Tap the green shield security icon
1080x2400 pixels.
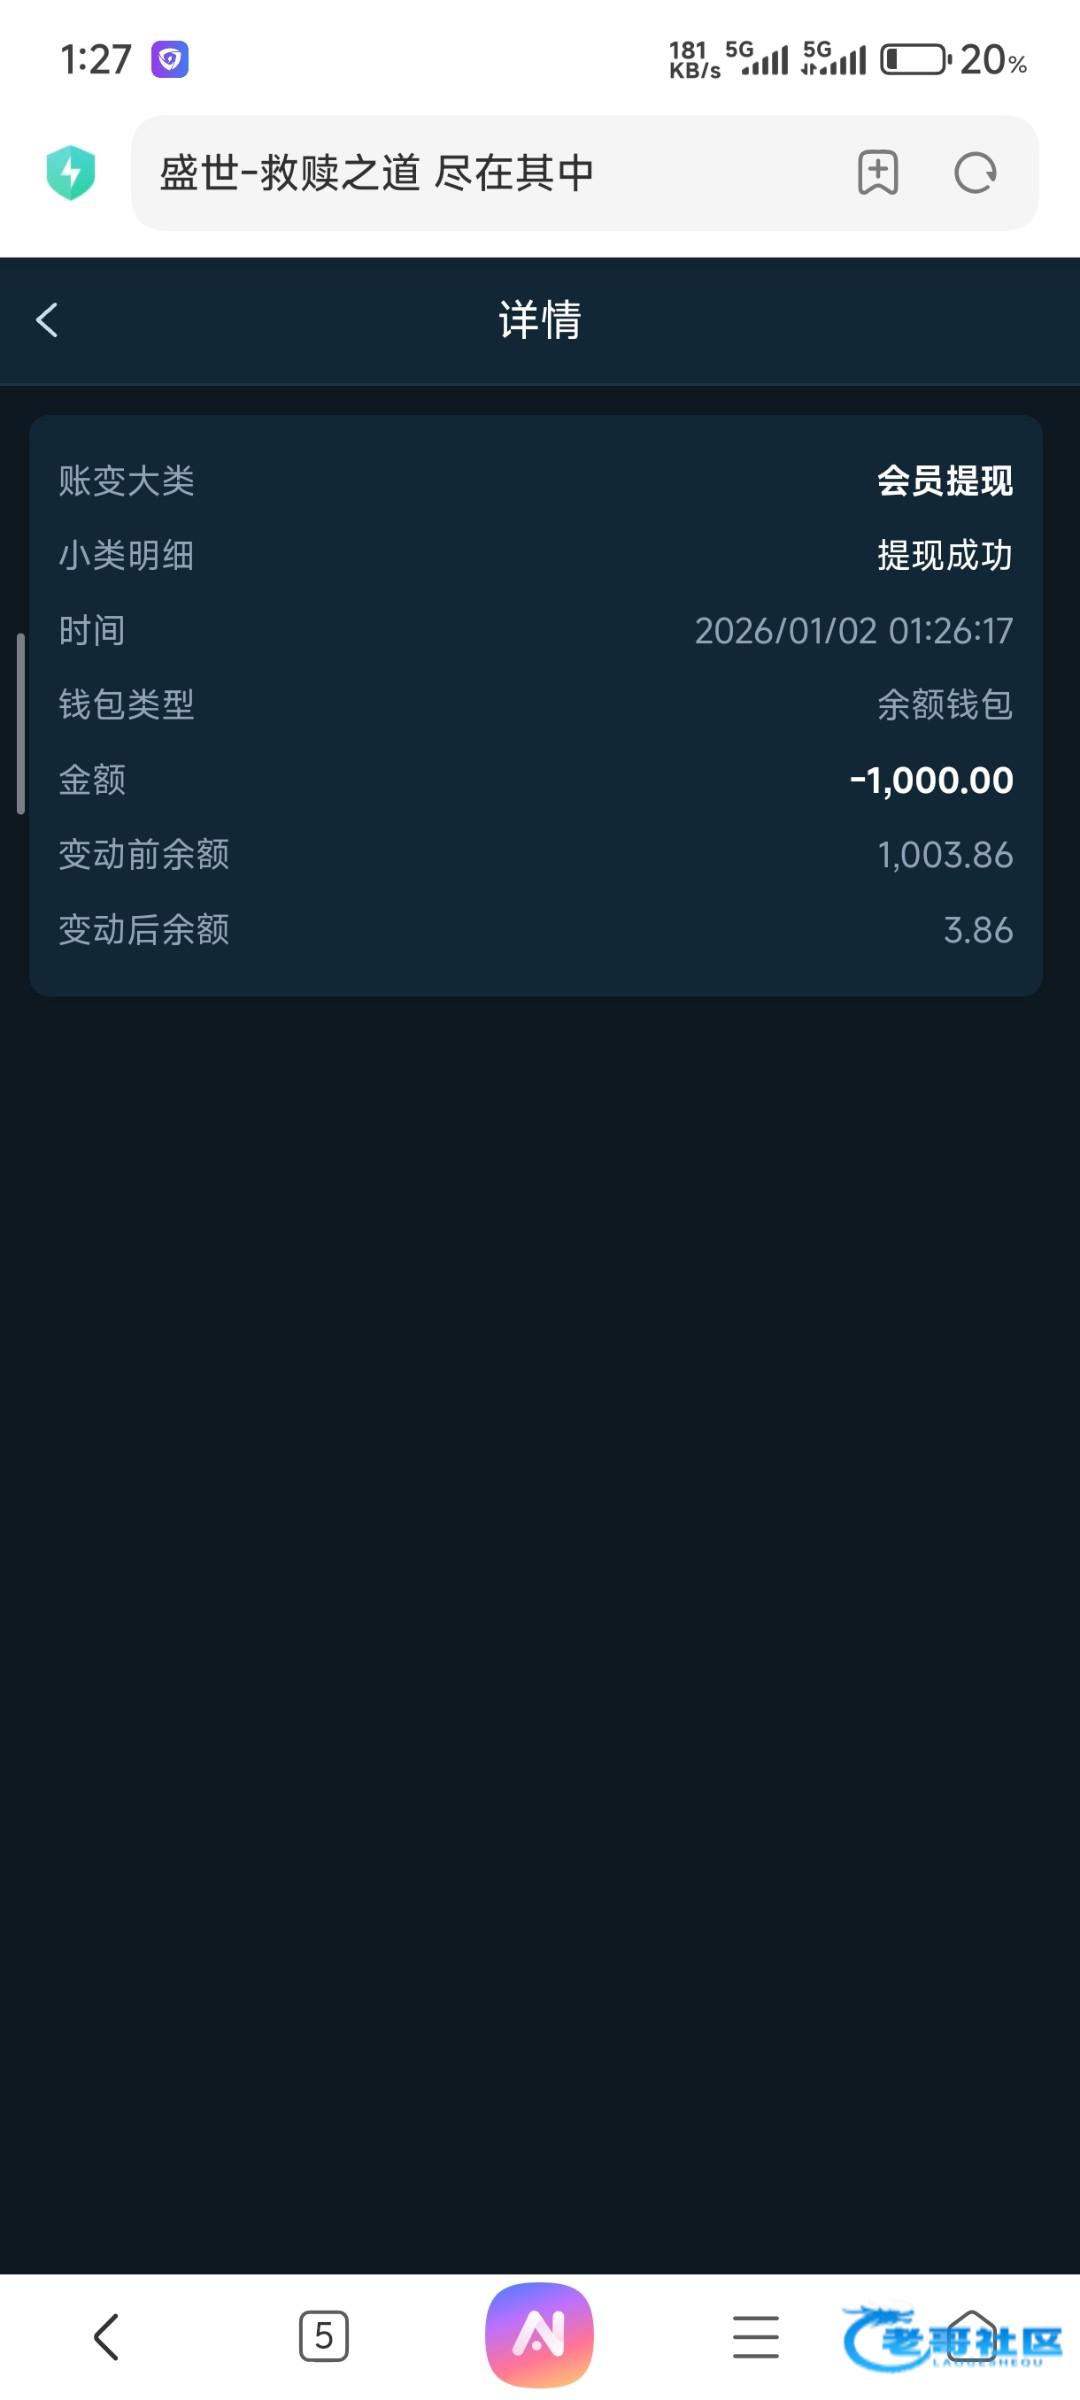pyautogui.click(x=70, y=173)
